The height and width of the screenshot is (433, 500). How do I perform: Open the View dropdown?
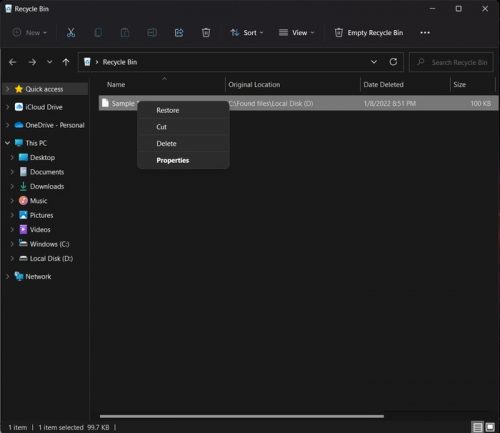coord(296,33)
